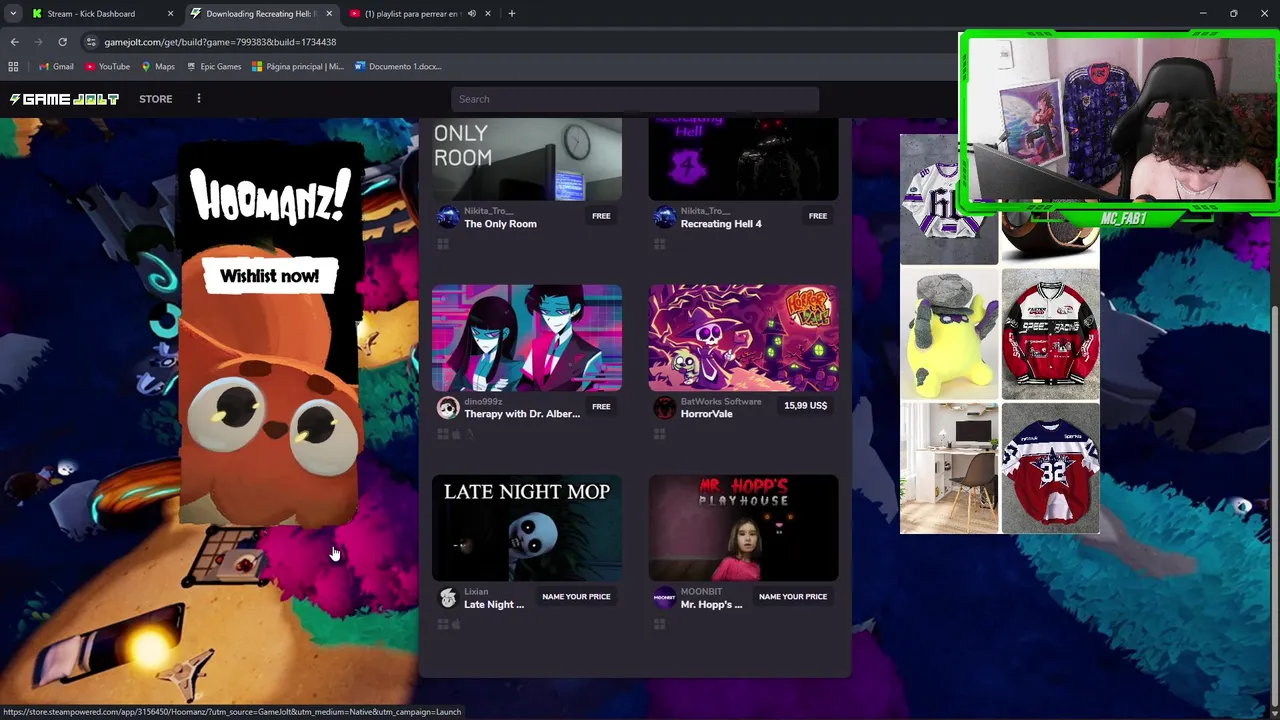Open the desk and chair ad image
The image size is (1280, 720).
tap(949, 468)
